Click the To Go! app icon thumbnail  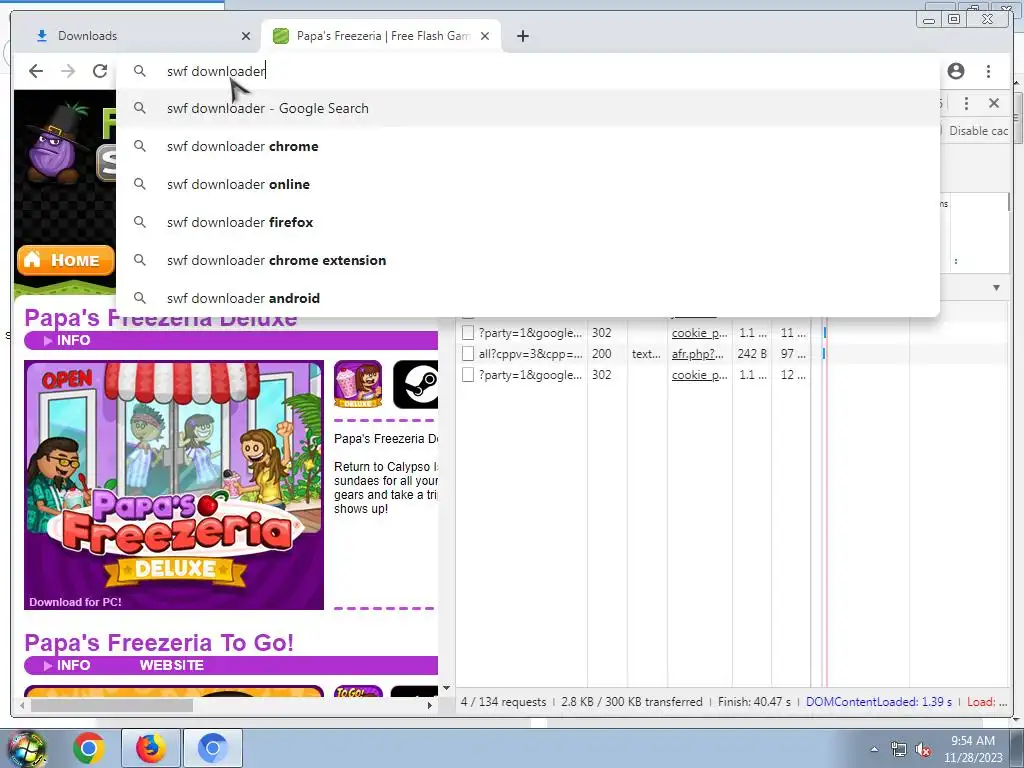point(358,692)
